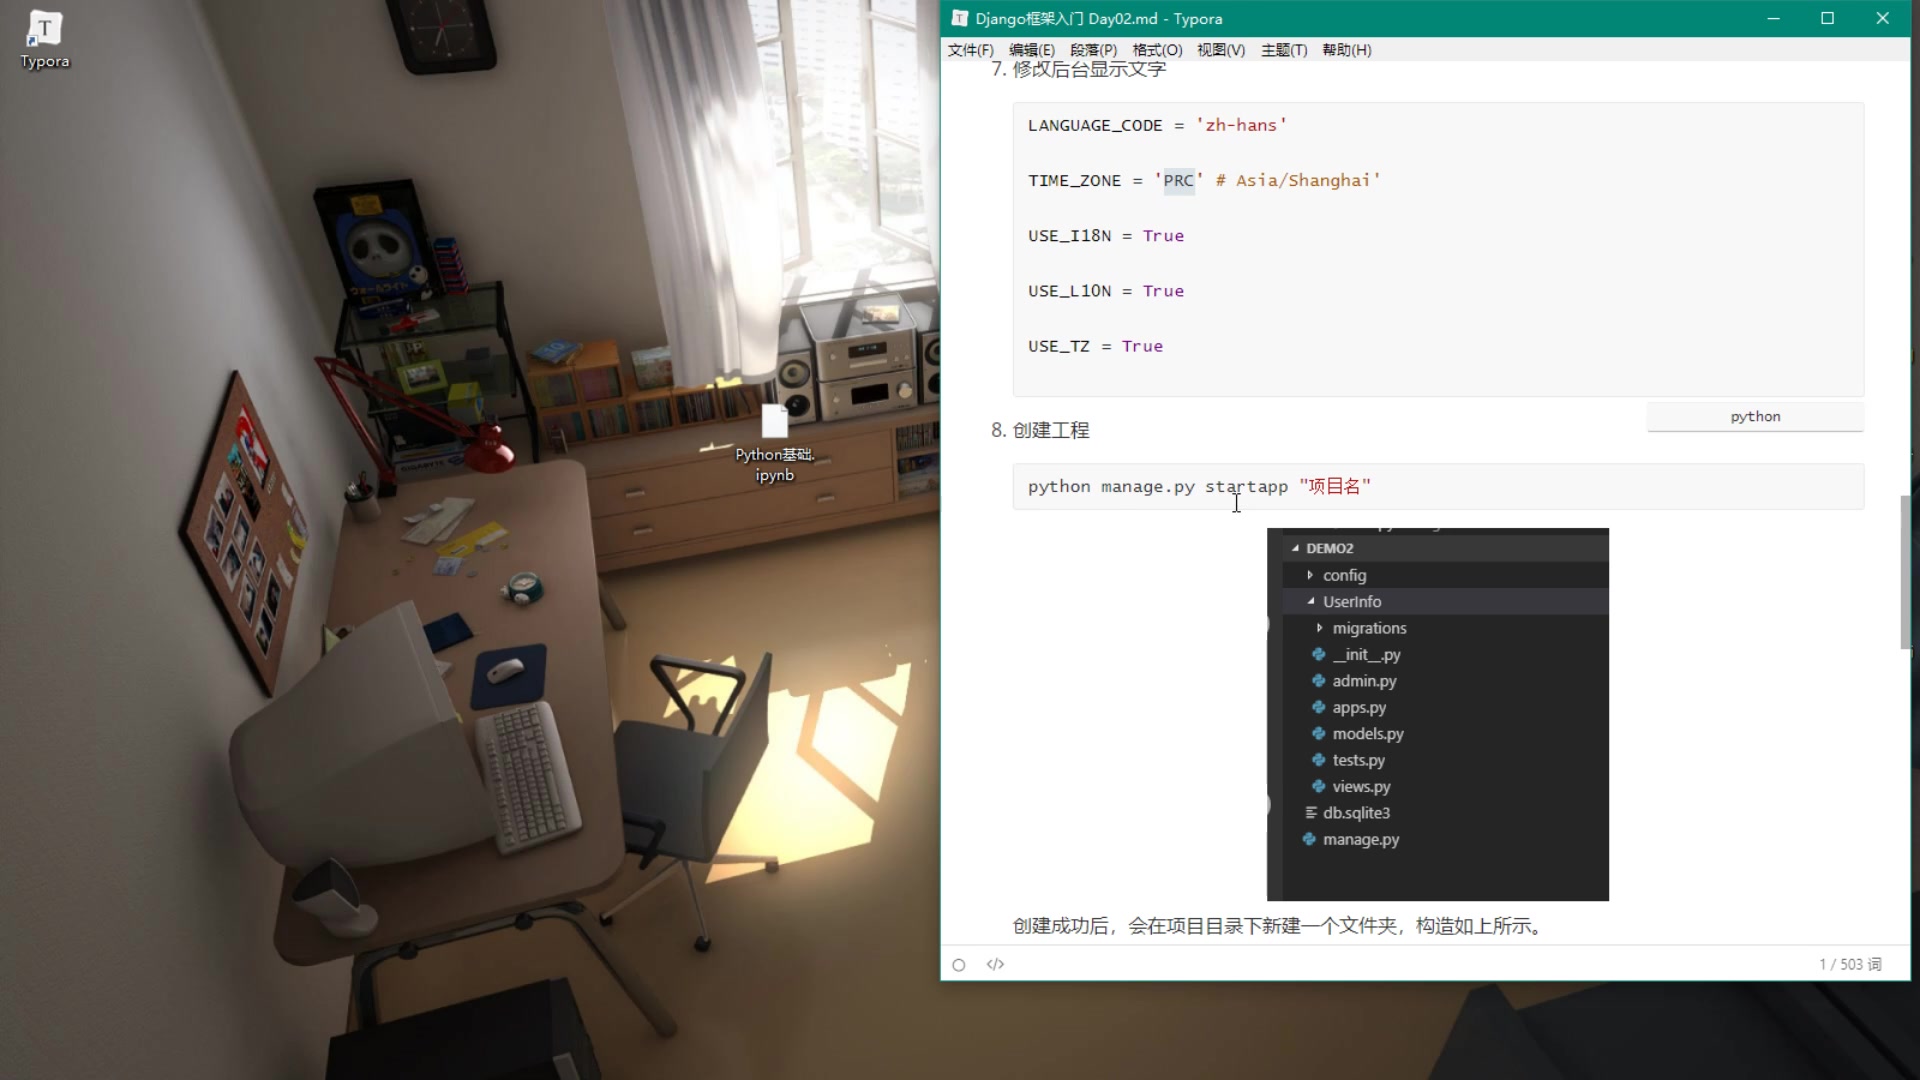Open the 段落(P) menu
1920x1080 pixels.
point(1093,50)
